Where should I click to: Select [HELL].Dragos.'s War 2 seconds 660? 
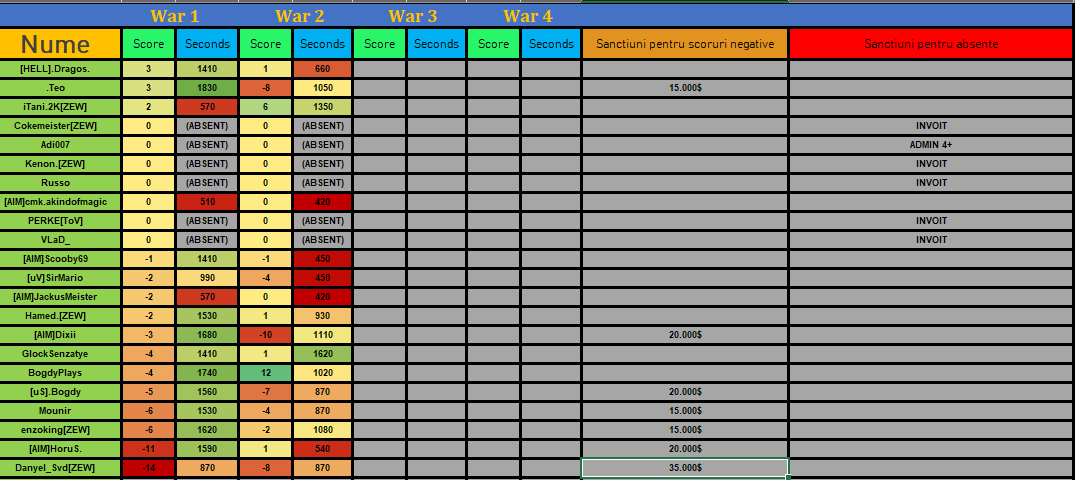point(322,69)
